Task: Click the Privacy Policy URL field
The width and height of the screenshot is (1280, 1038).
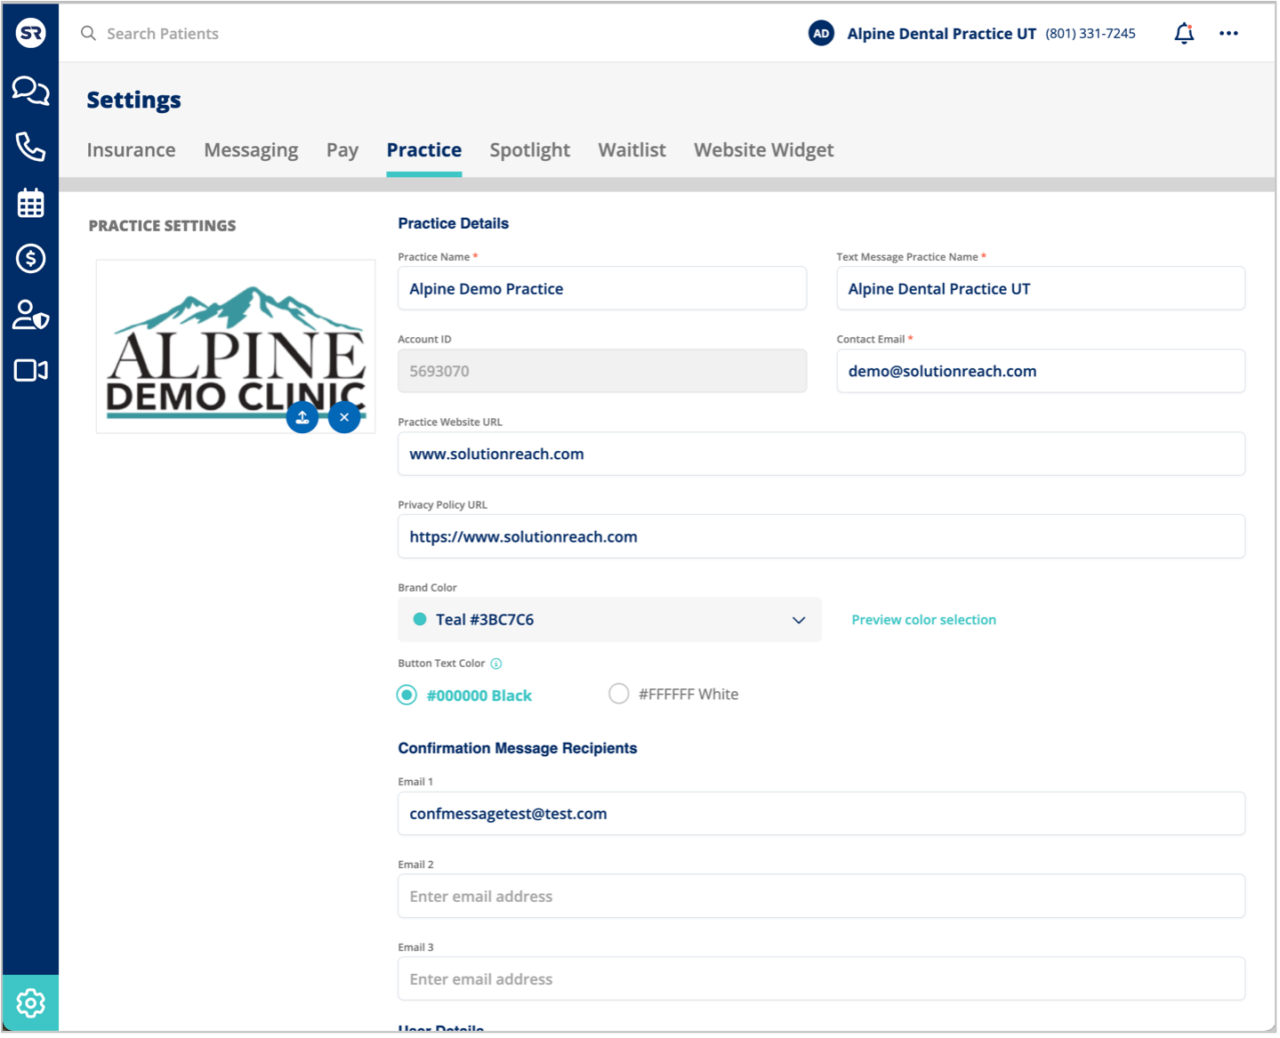Action: click(821, 537)
